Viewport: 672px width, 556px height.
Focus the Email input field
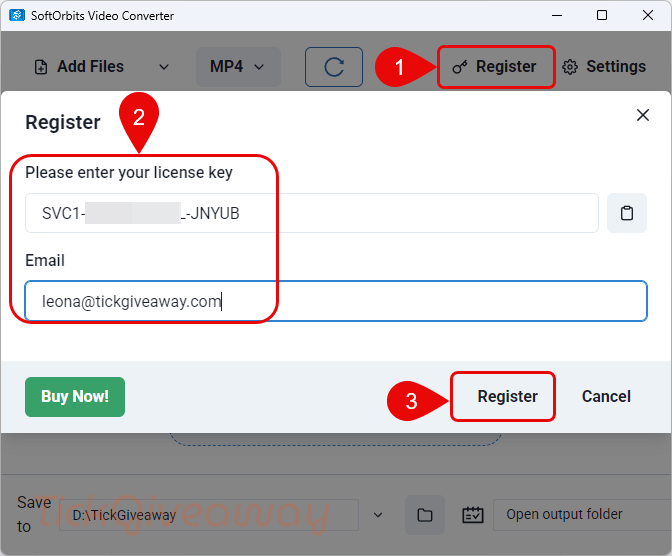click(x=336, y=301)
